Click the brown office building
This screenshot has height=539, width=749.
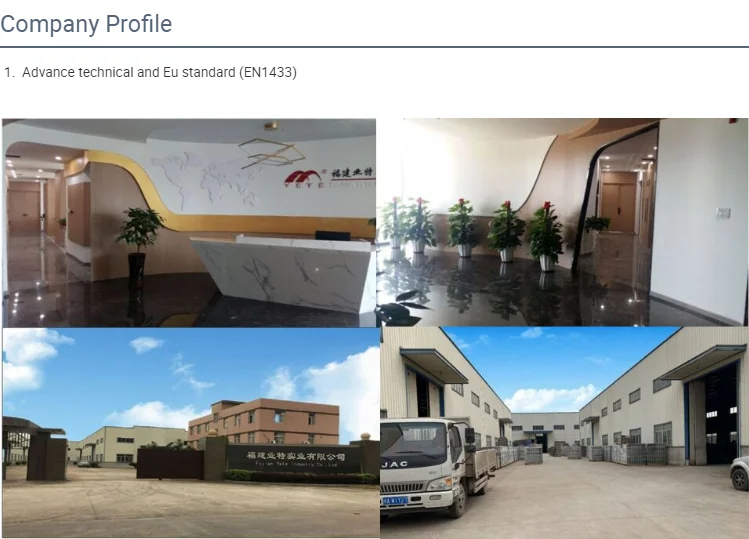point(264,422)
